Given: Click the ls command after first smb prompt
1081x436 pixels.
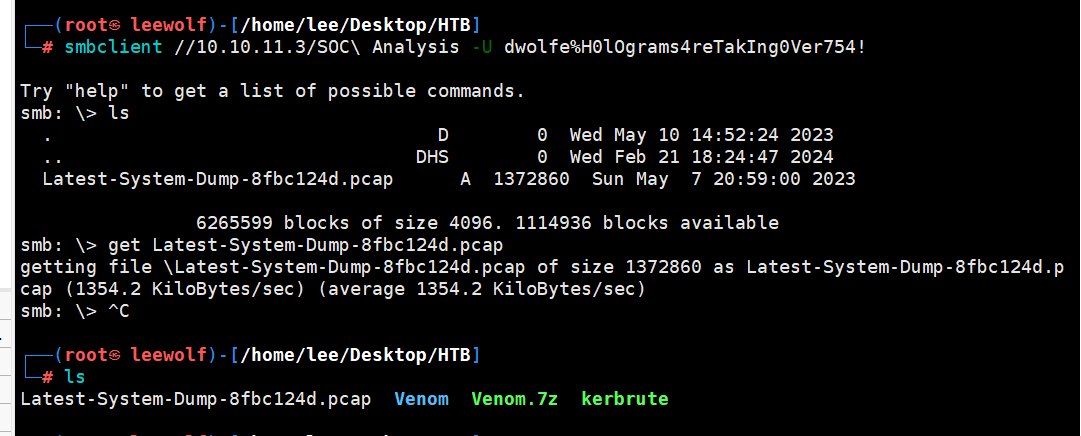Looking at the screenshot, I should tap(119, 113).
